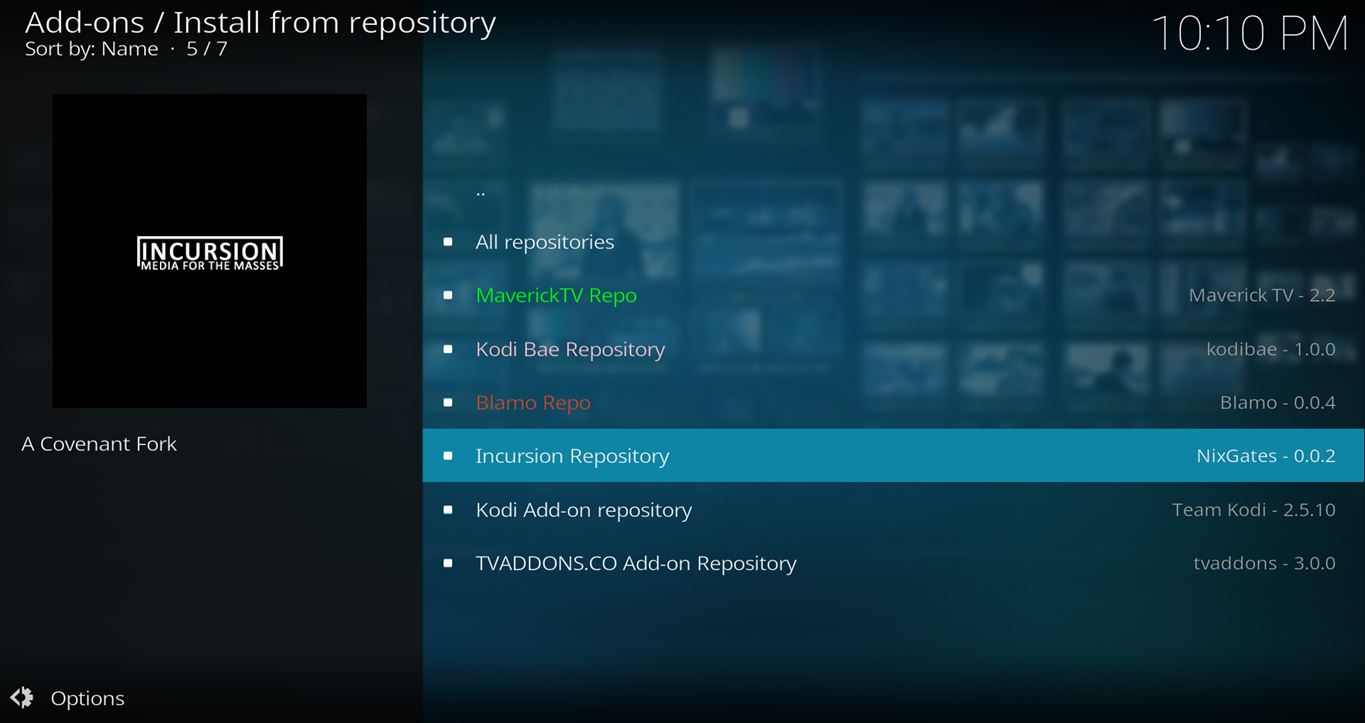Click the bullet icon beside Kodi Add-on repository
This screenshot has width=1365, height=723.
tap(447, 510)
